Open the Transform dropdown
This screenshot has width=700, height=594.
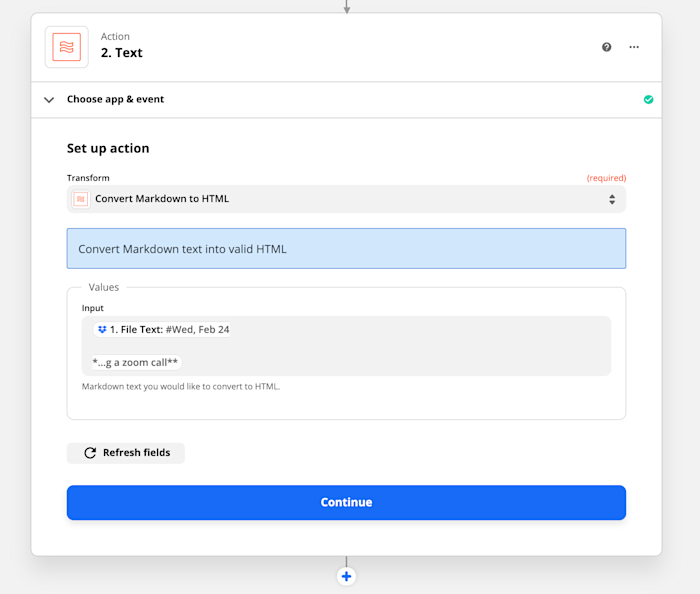coord(346,199)
